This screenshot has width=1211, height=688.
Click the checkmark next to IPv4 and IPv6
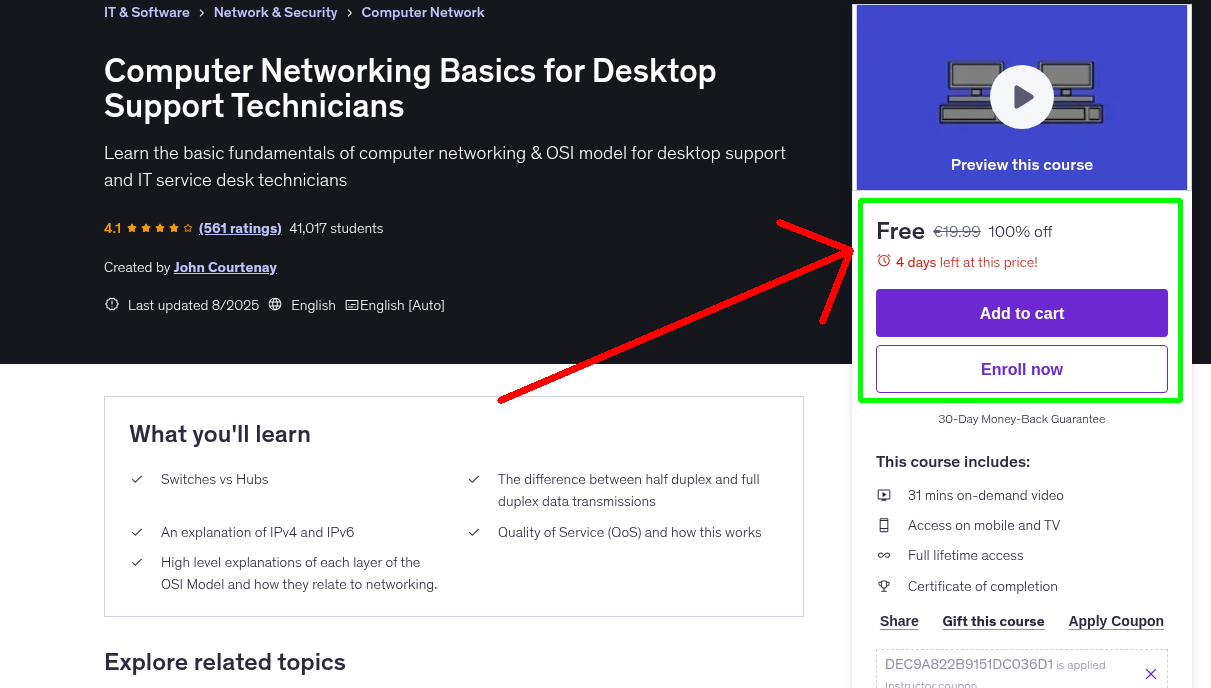coord(137,532)
